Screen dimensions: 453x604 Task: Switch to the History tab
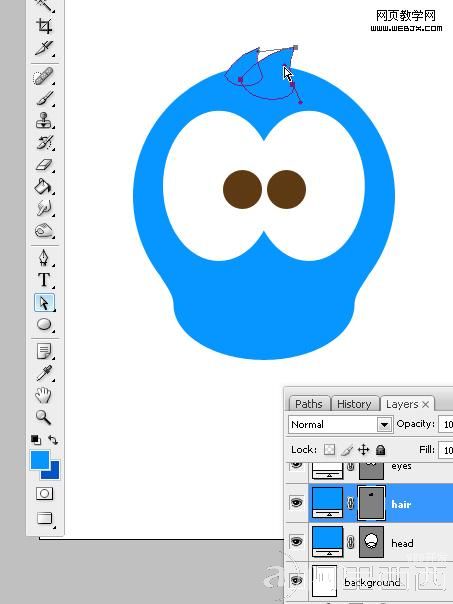[354, 404]
